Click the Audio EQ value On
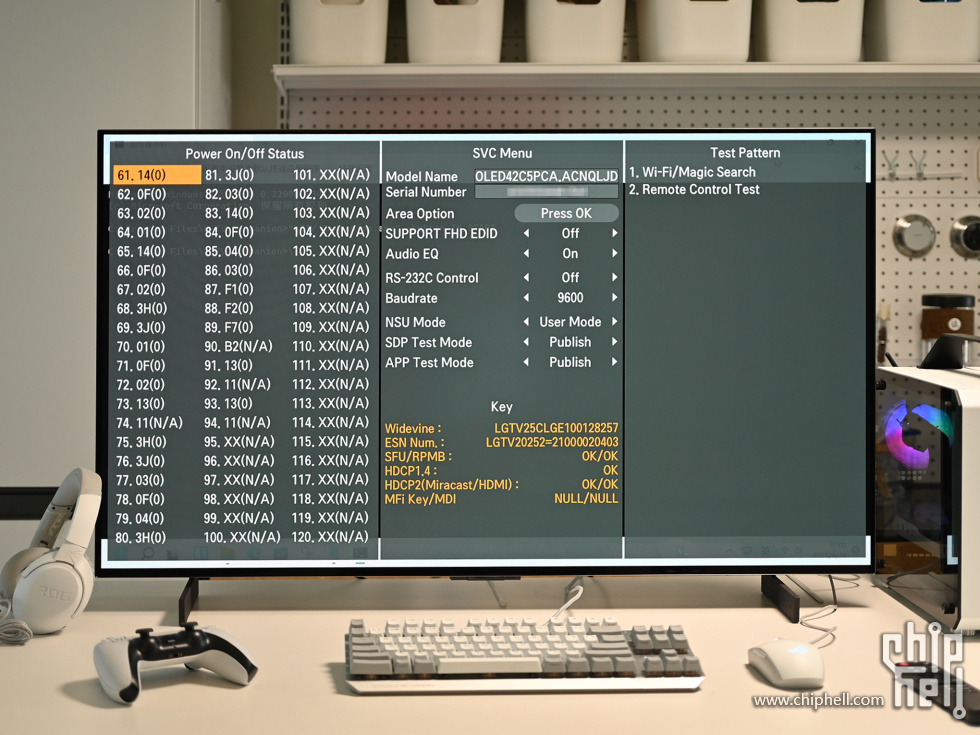Image resolution: width=980 pixels, height=735 pixels. [570, 254]
